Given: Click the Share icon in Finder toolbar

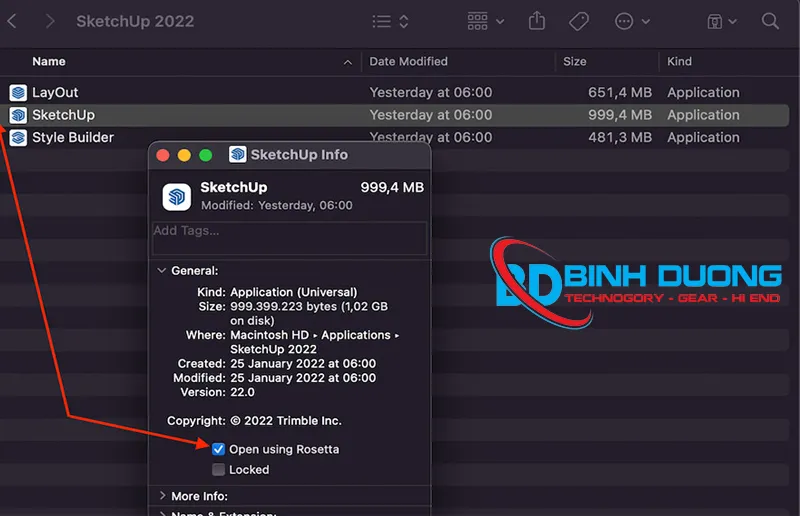Looking at the screenshot, I should [x=537, y=21].
